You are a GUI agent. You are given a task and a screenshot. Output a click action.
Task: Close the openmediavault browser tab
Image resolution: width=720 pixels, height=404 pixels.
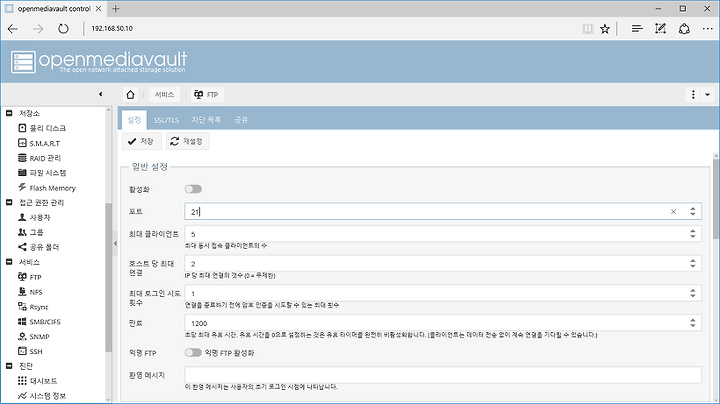click(99, 8)
